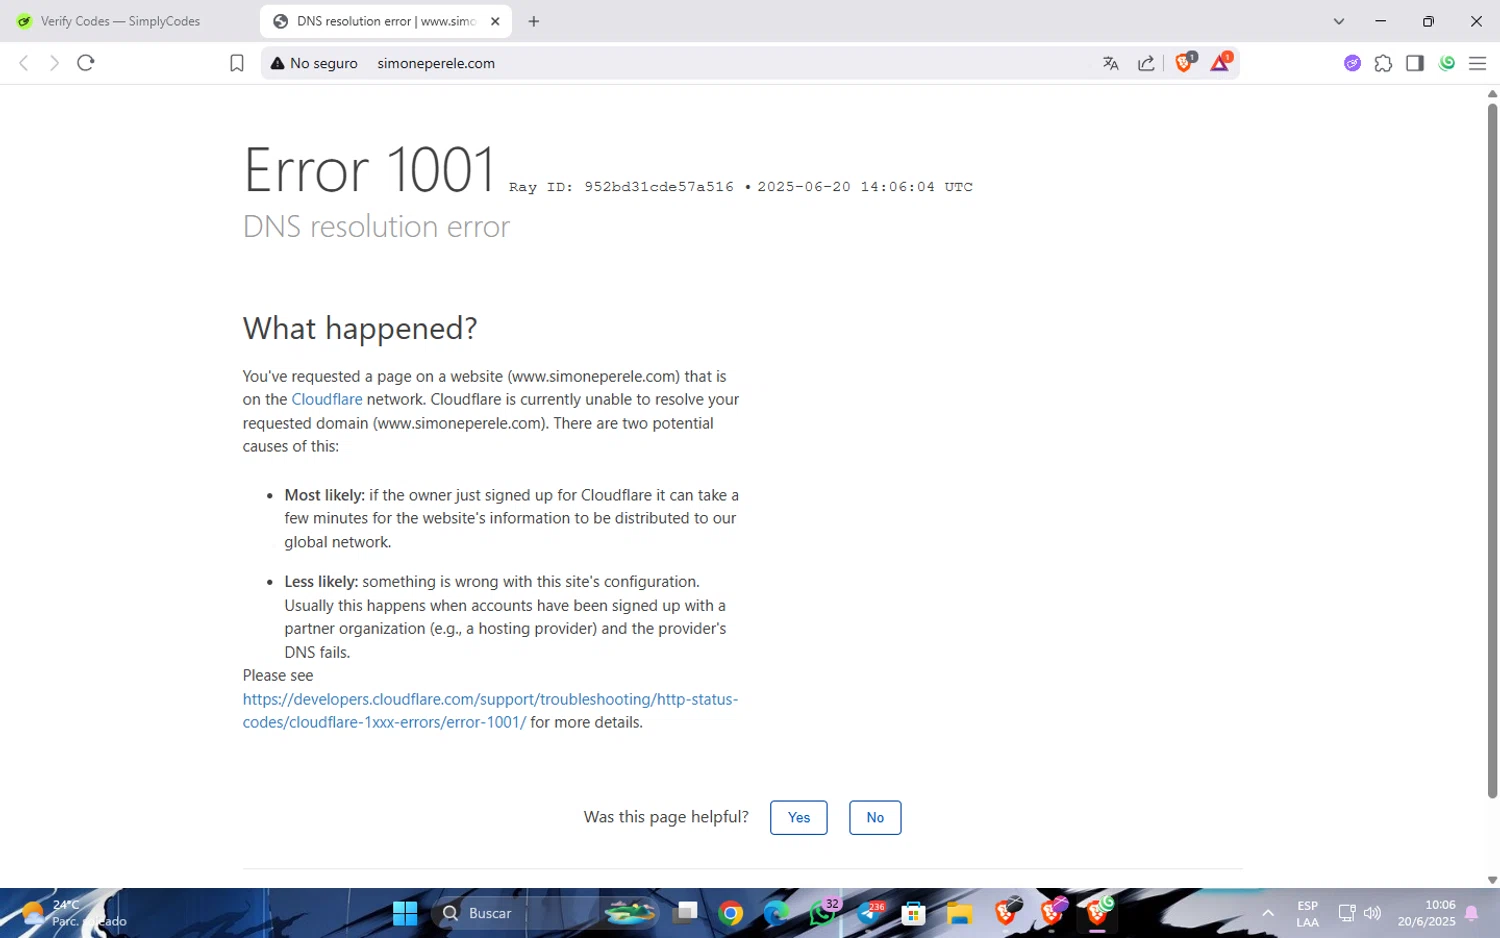Open the volume speaker icon in system tray
1500x938 pixels.
(x=1372, y=913)
